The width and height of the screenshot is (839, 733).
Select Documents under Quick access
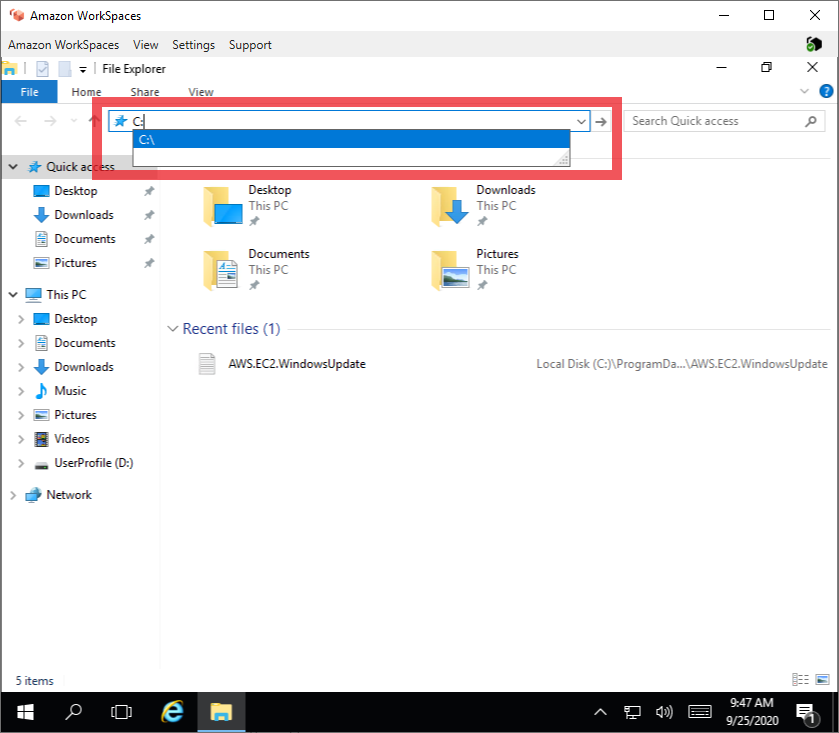[85, 239]
